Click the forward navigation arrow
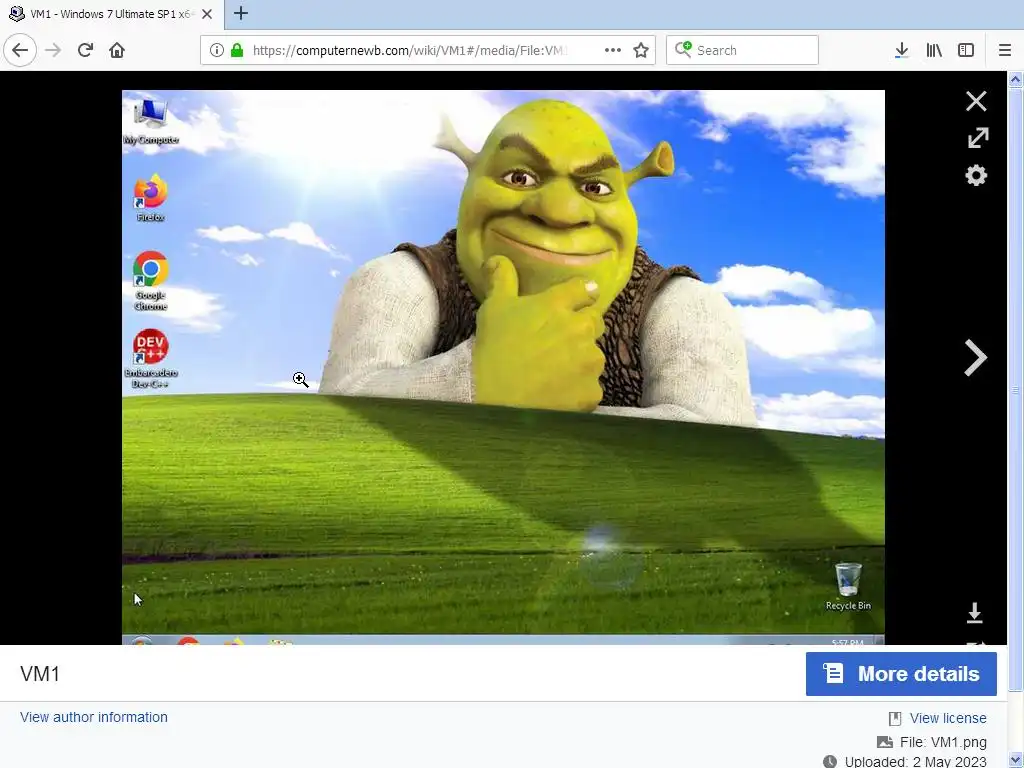Screen dimensions: 1024x768 tap(53, 50)
